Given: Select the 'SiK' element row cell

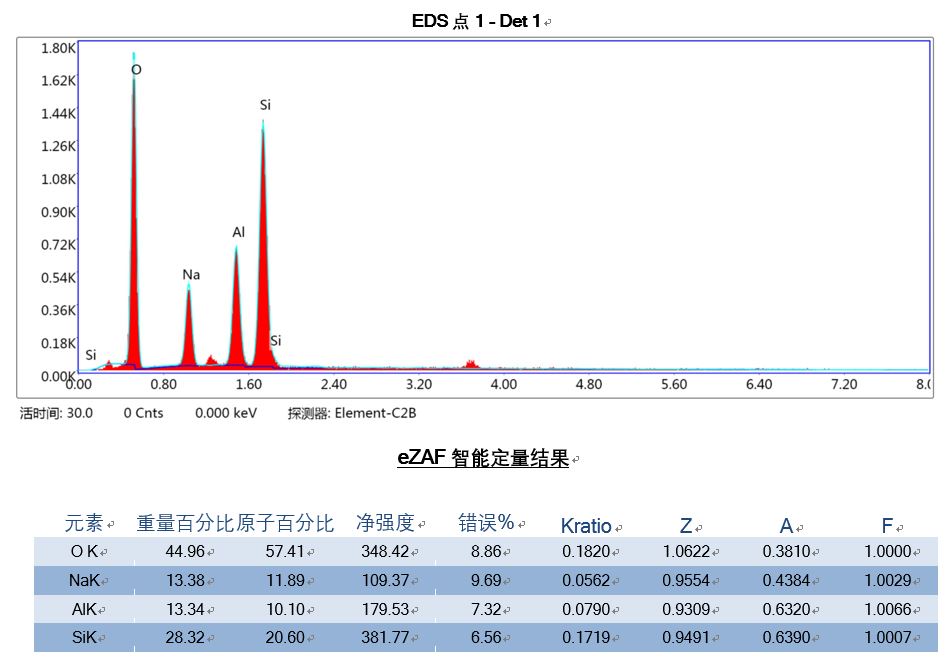Looking at the screenshot, I should (84, 638).
